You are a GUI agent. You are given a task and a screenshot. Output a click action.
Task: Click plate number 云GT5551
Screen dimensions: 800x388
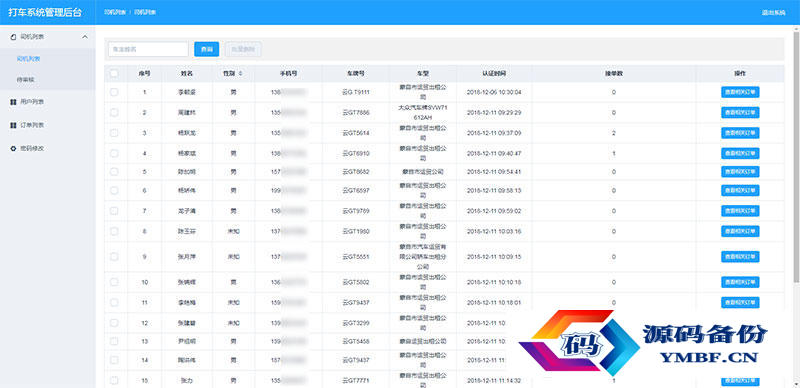pos(356,256)
